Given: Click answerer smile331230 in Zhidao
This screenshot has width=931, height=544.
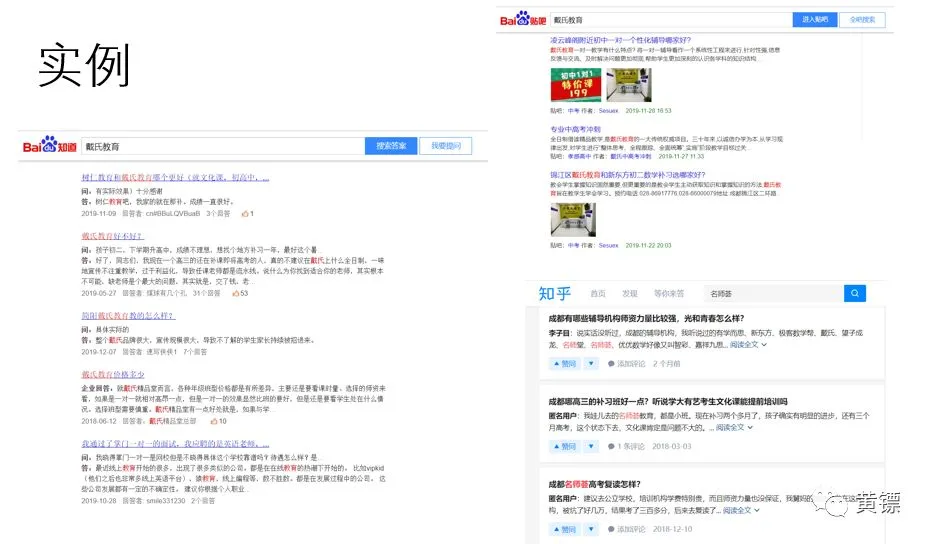Looking at the screenshot, I should pos(166,501).
